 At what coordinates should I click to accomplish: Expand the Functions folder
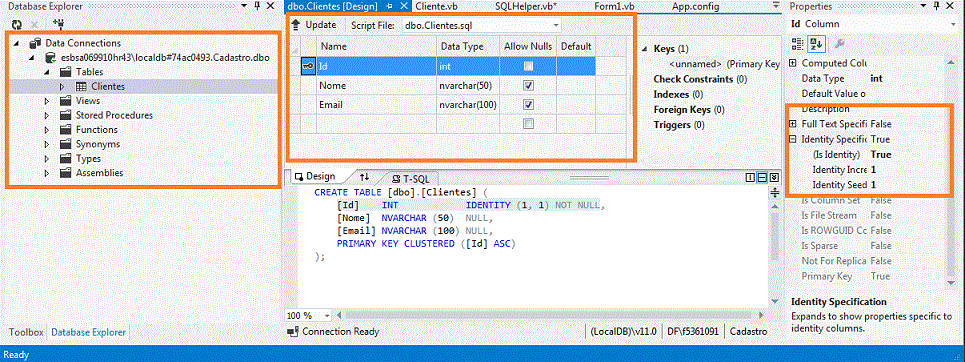pos(47,130)
